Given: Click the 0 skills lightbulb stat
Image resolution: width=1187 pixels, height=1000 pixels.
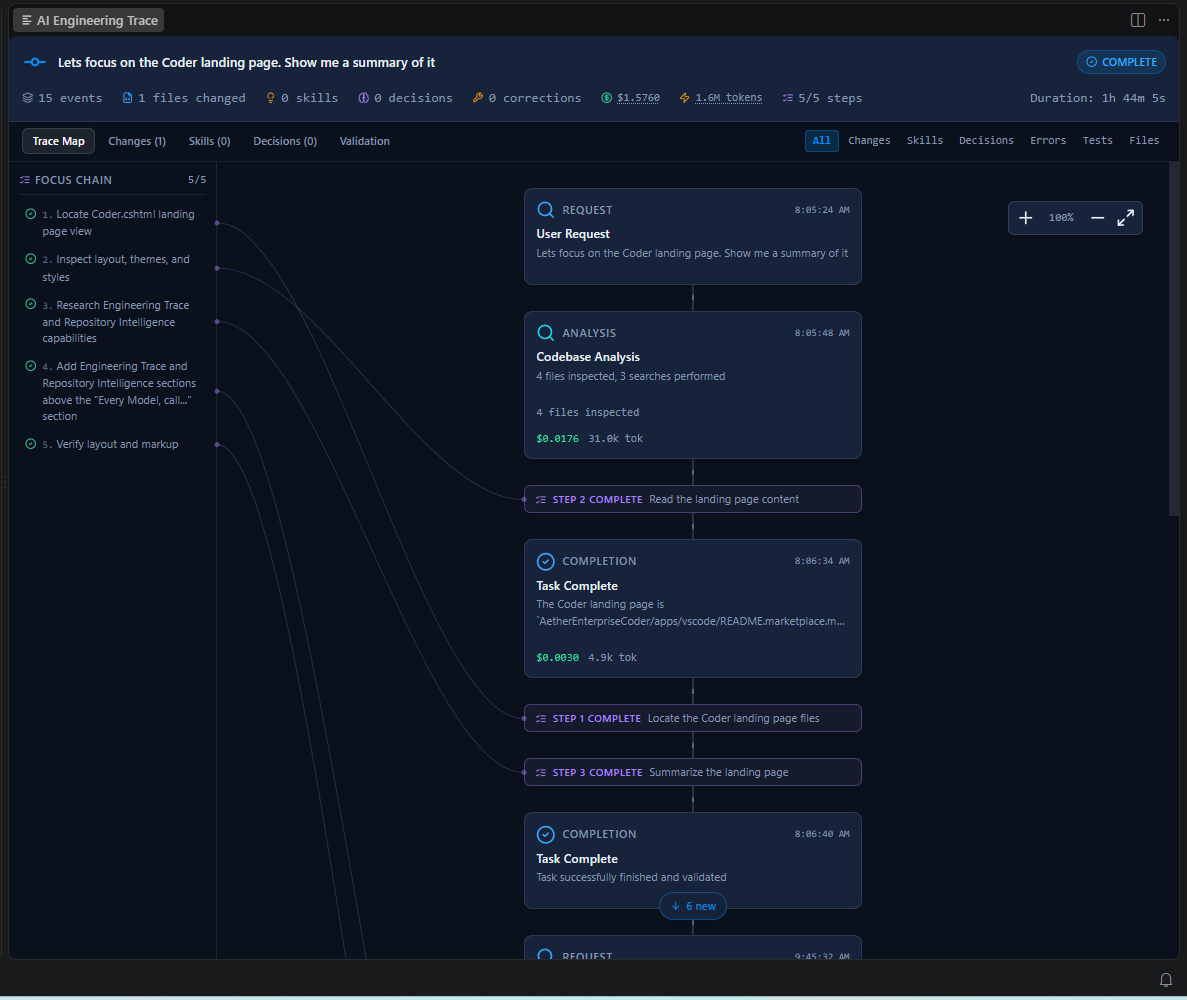Looking at the screenshot, I should point(301,98).
